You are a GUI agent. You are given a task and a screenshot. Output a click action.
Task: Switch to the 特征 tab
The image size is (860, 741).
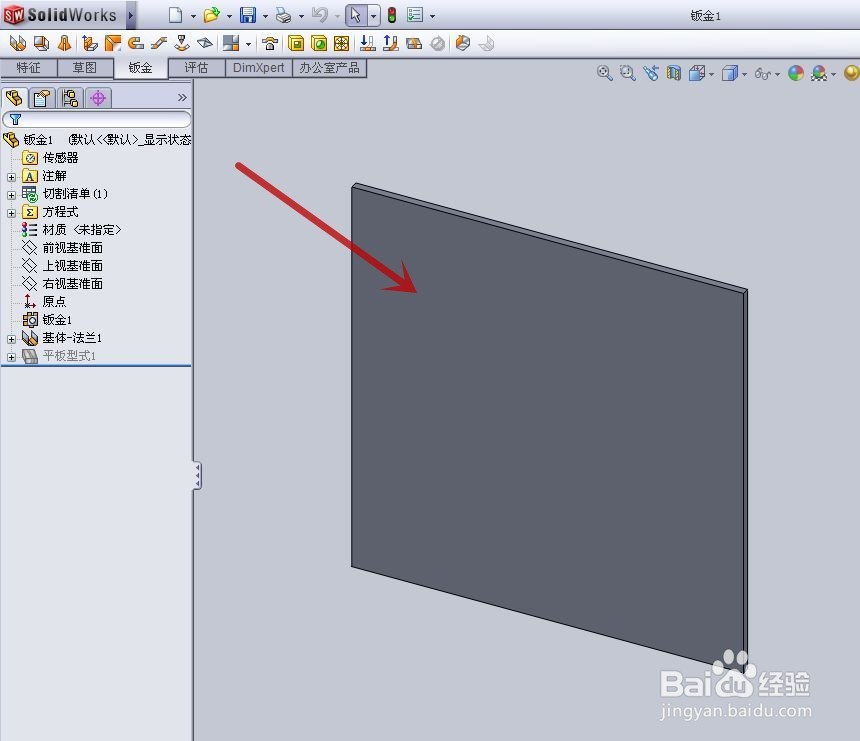(x=29, y=68)
